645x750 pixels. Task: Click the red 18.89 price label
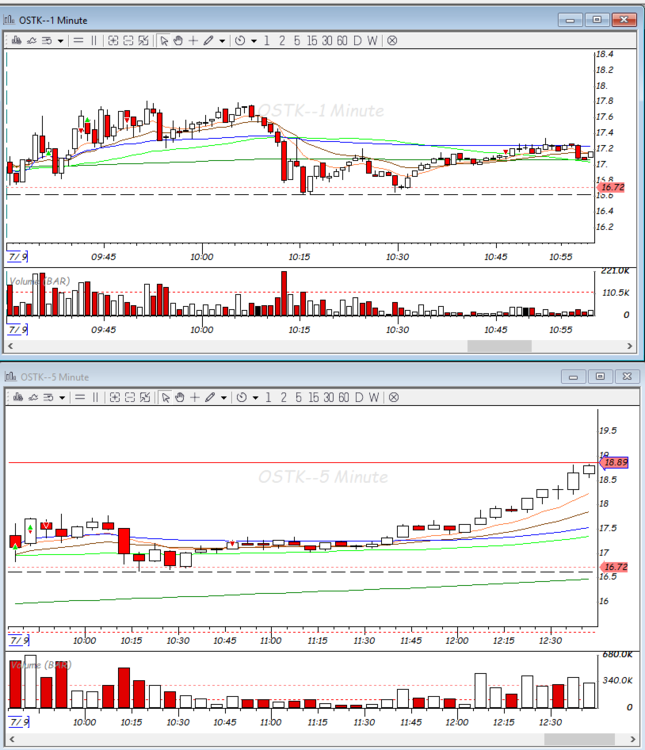click(x=614, y=462)
